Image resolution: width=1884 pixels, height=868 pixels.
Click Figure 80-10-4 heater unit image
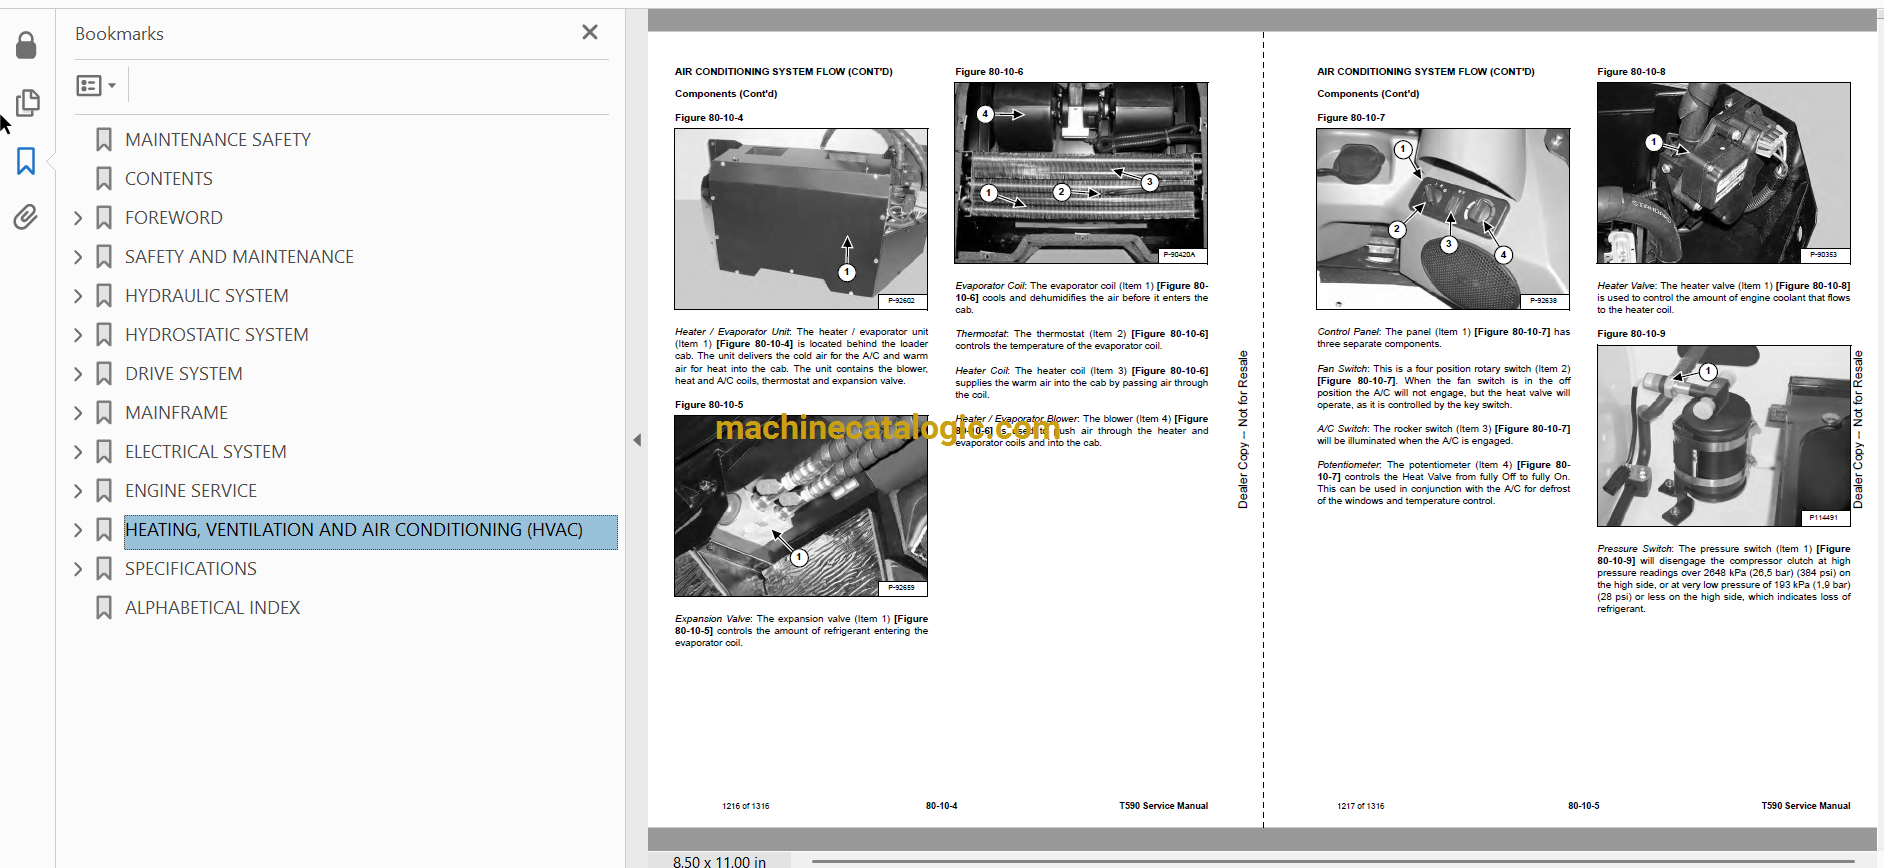(x=801, y=218)
